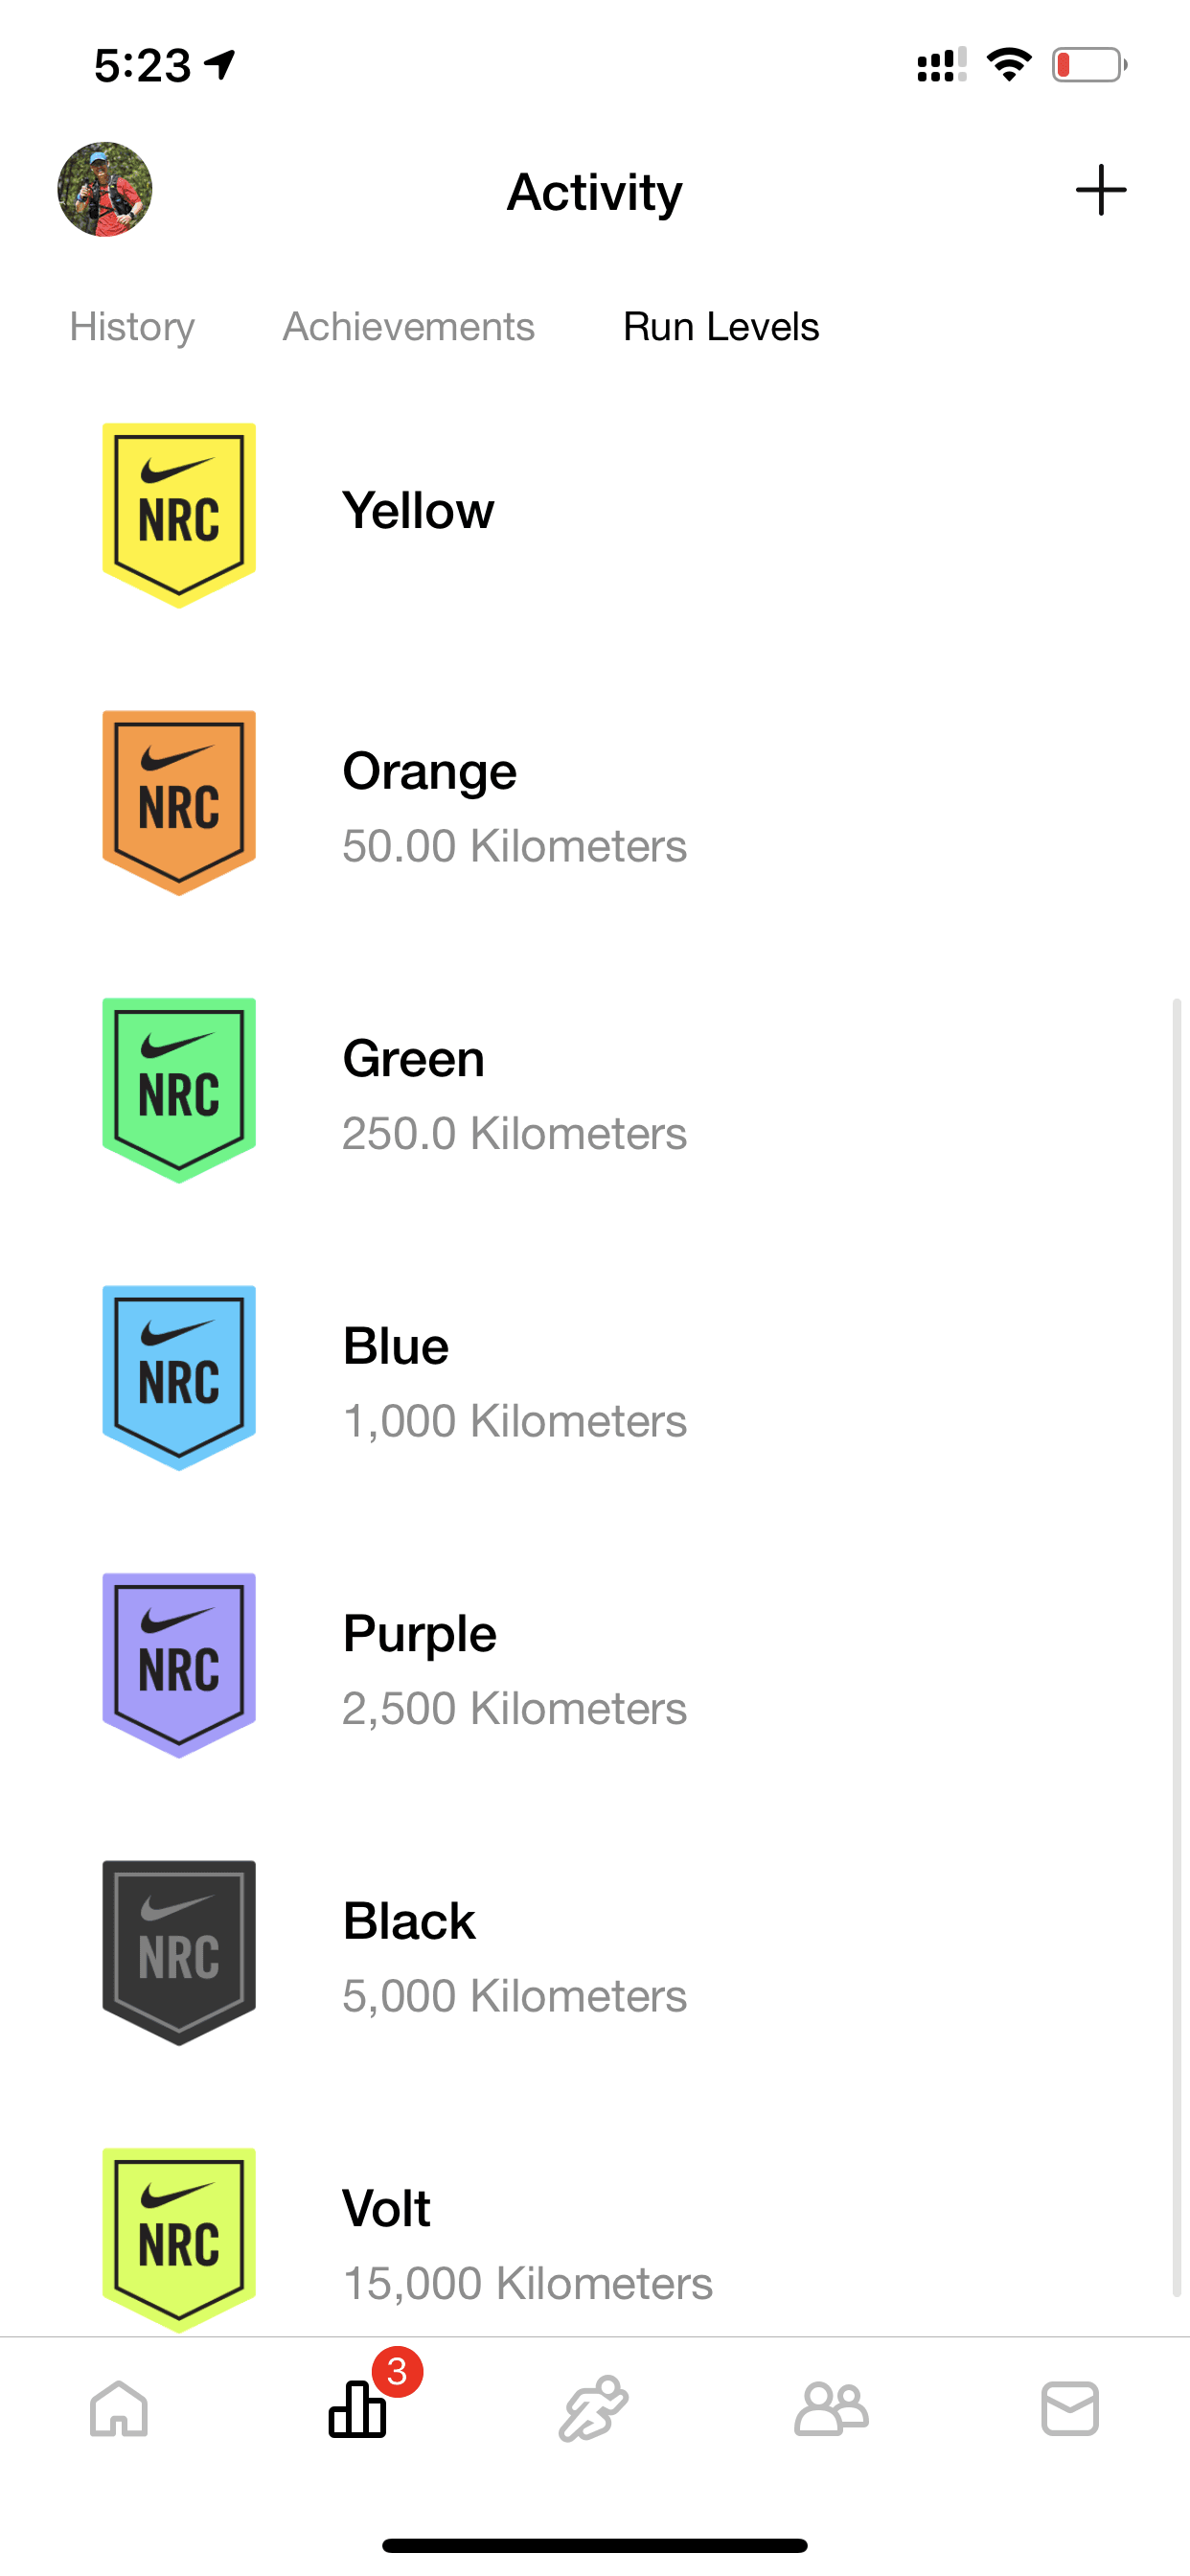Viewport: 1190px width, 2576px height.
Task: Tap the Blue NRC badge
Action: coord(179,1377)
